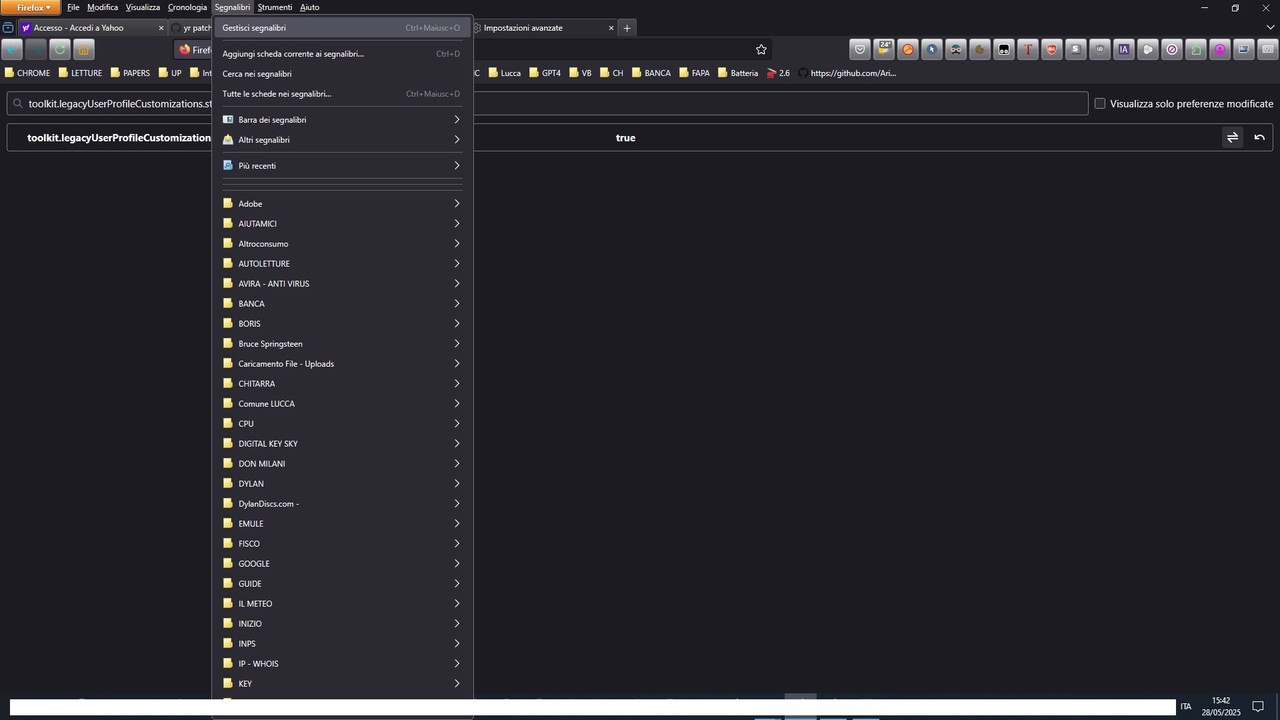Screen dimensions: 1280x720
Task: Click the green puzzle extension icon
Action: pyautogui.click(x=1196, y=49)
